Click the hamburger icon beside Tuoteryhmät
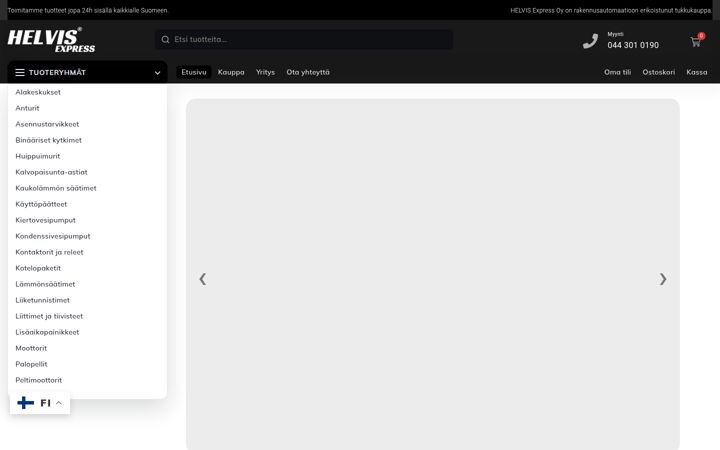The image size is (720, 450). pos(20,73)
